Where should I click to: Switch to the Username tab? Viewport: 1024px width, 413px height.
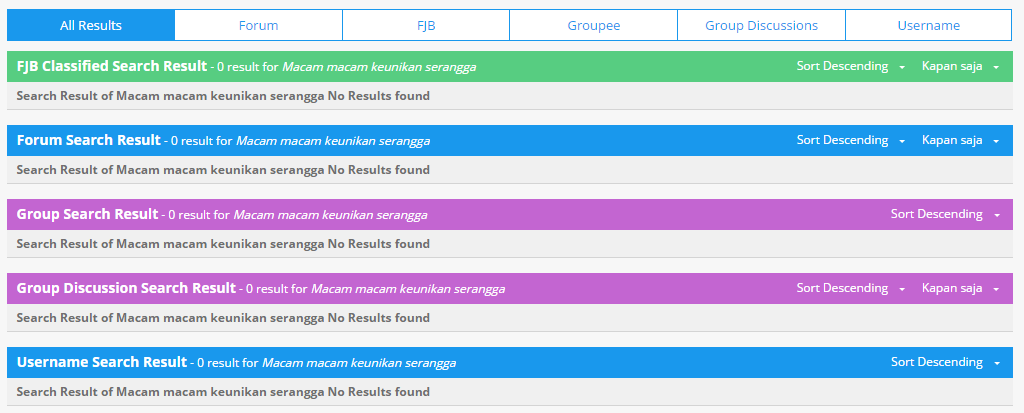(x=929, y=25)
